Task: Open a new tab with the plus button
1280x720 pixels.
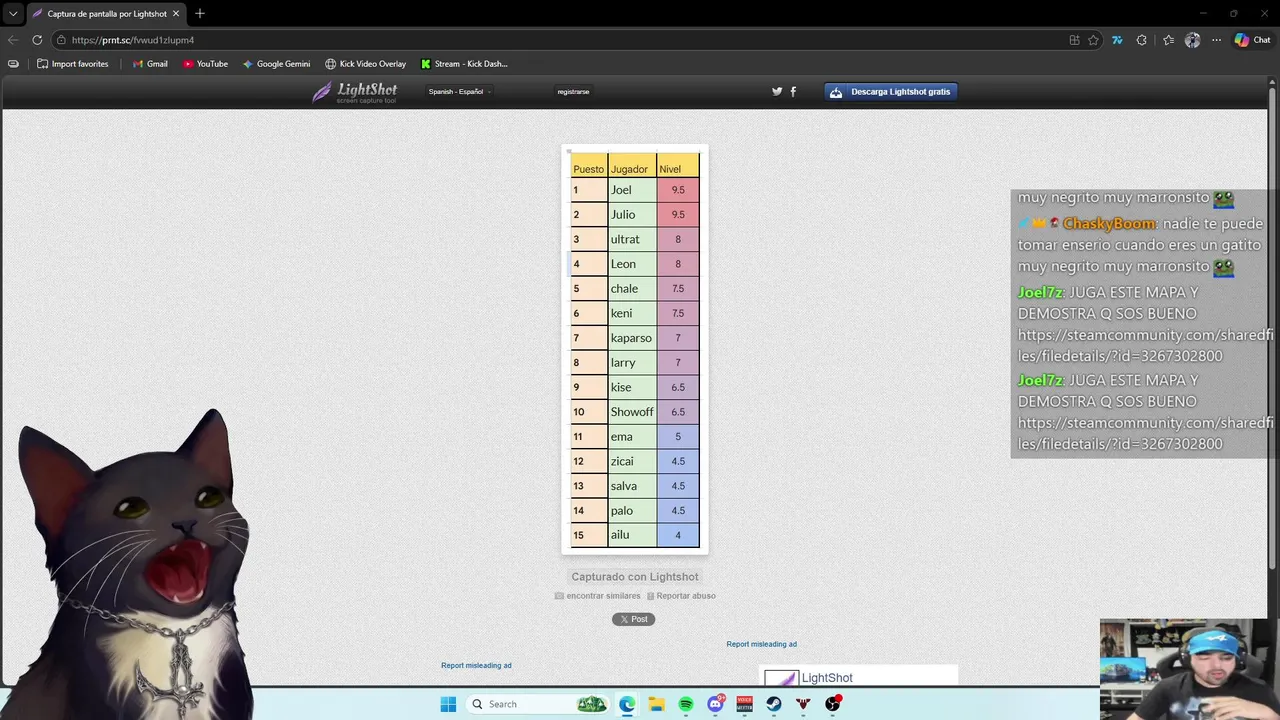Action: point(200,14)
